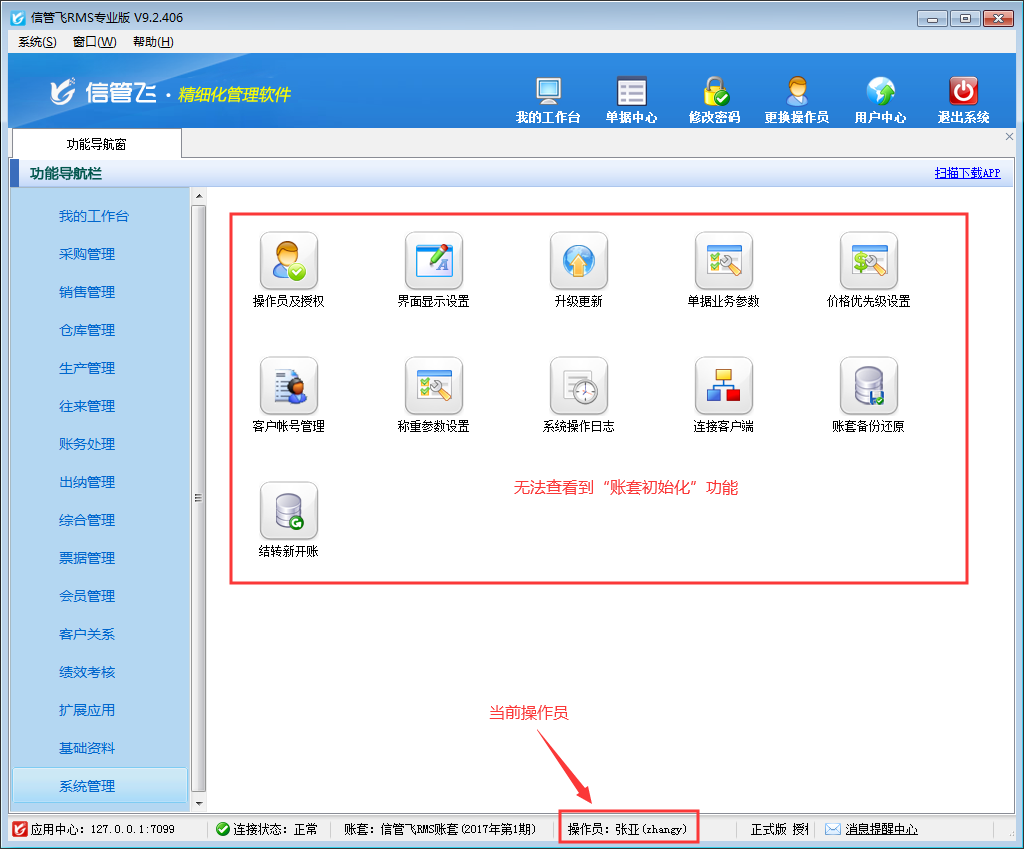Open the 帮助(H) menu
Viewport: 1024px width, 849px height.
click(153, 41)
